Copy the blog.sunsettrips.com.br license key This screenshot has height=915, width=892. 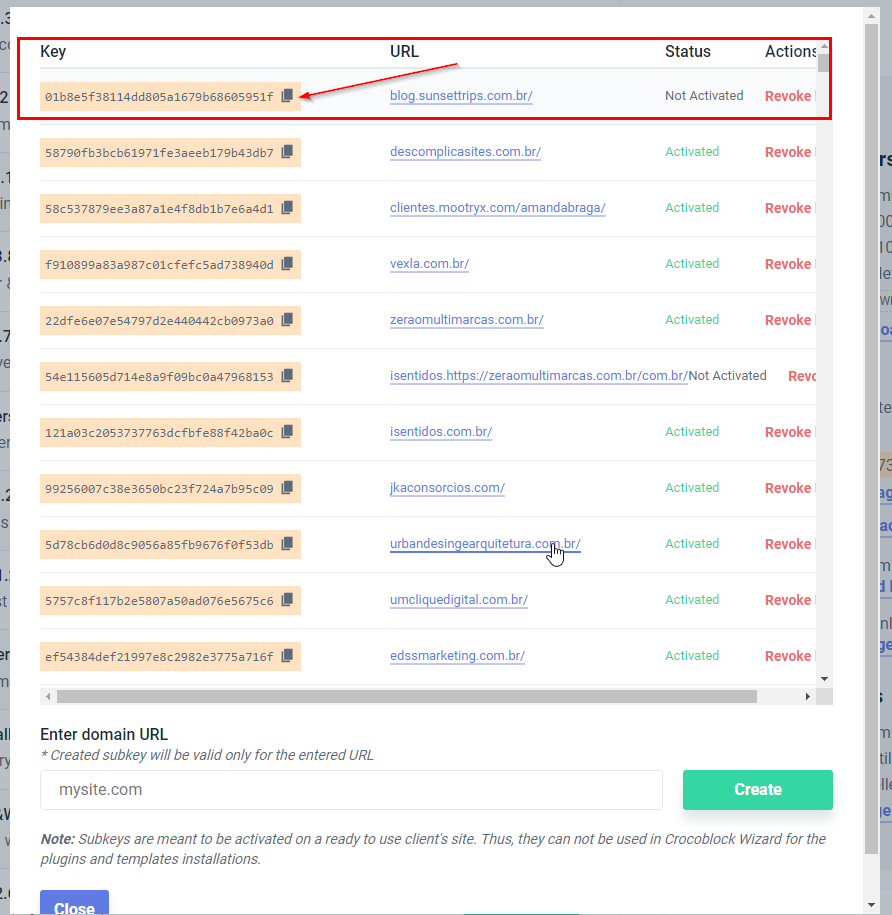[x=287, y=96]
